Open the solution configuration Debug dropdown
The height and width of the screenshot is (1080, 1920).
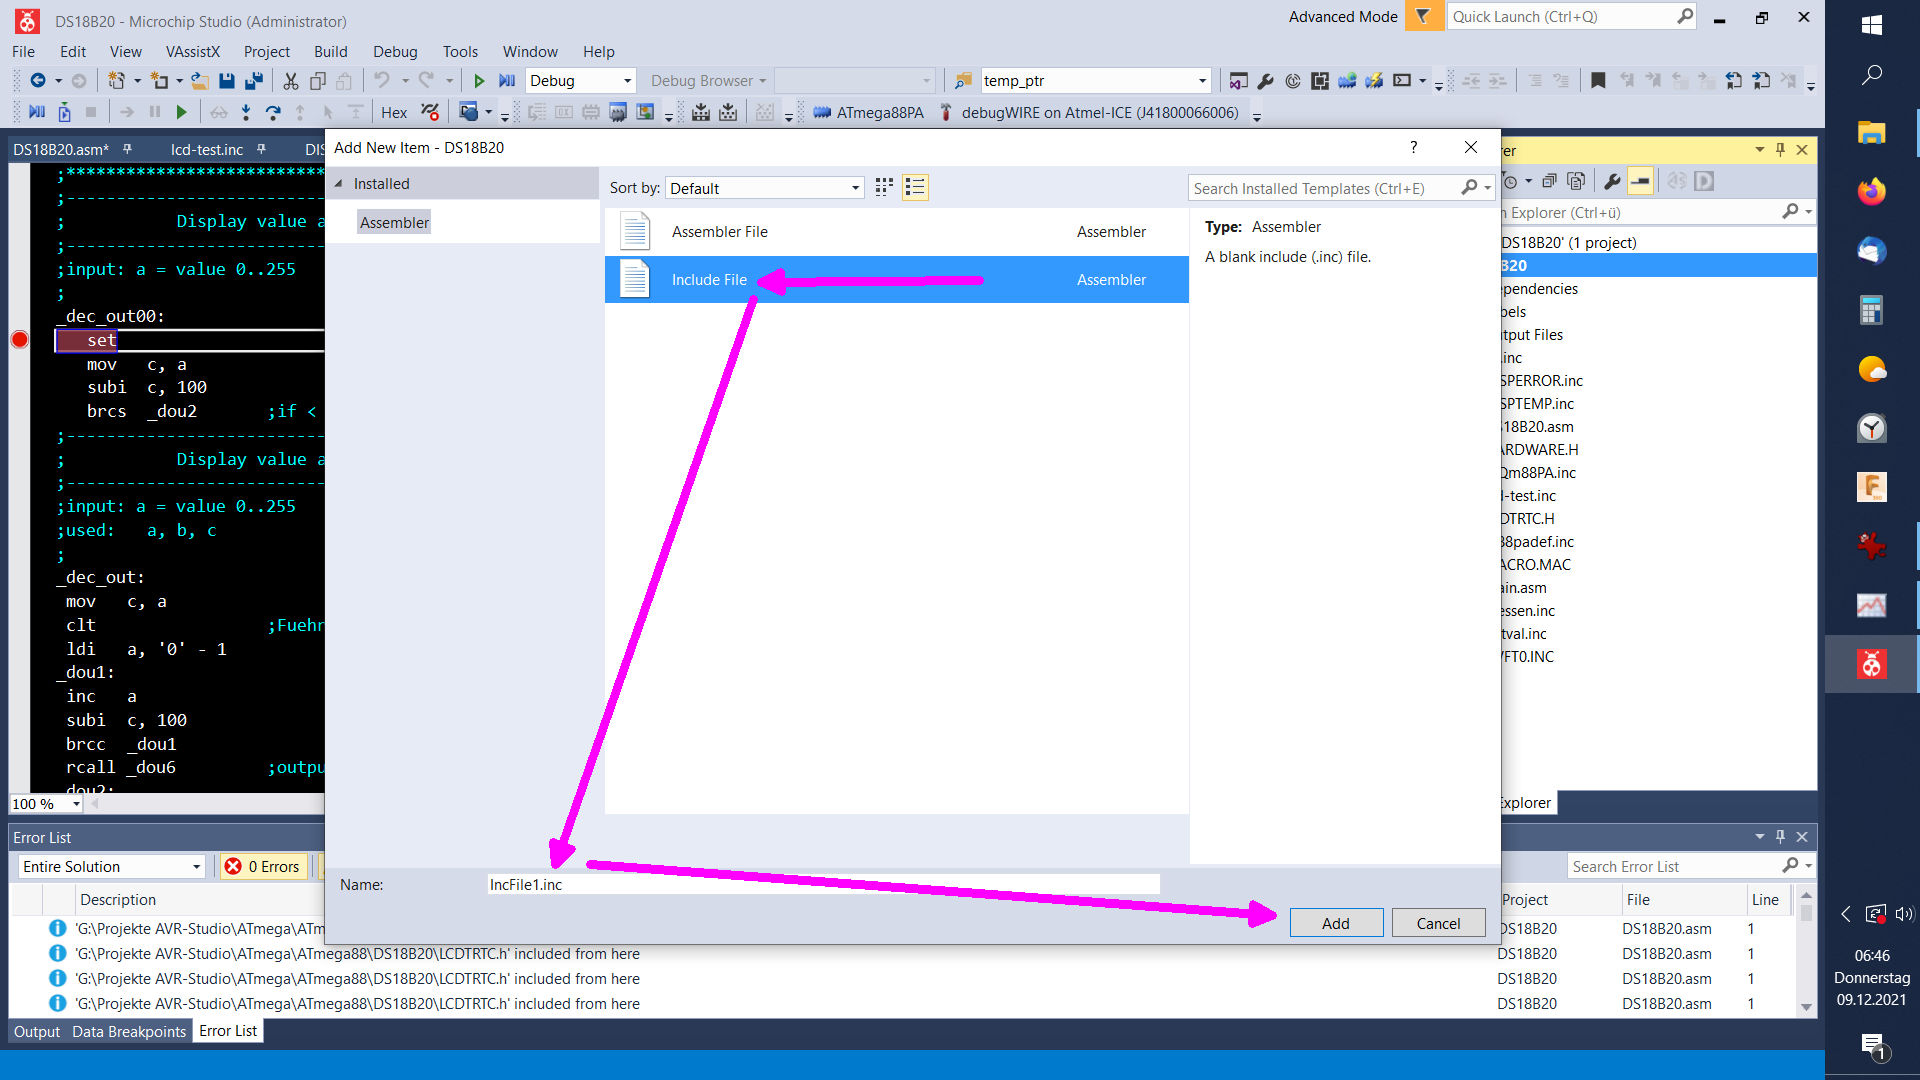tap(581, 81)
